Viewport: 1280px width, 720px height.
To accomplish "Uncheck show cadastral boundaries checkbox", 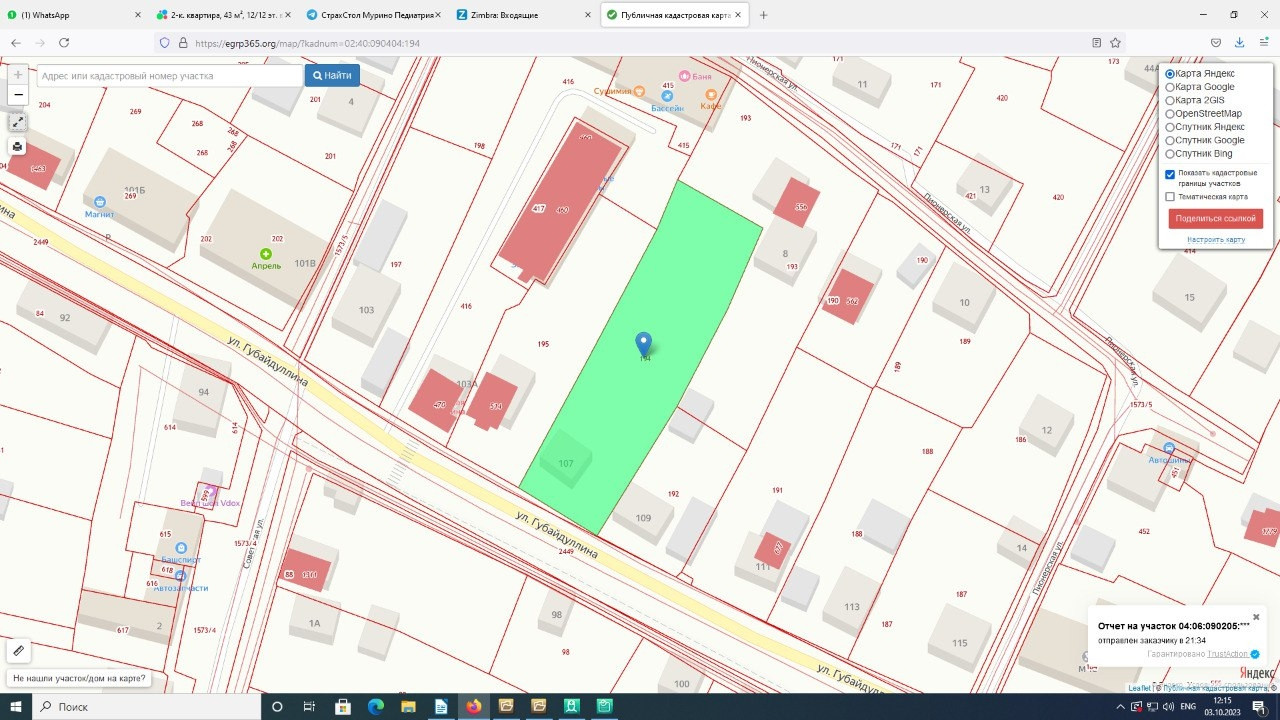I will click(1170, 174).
